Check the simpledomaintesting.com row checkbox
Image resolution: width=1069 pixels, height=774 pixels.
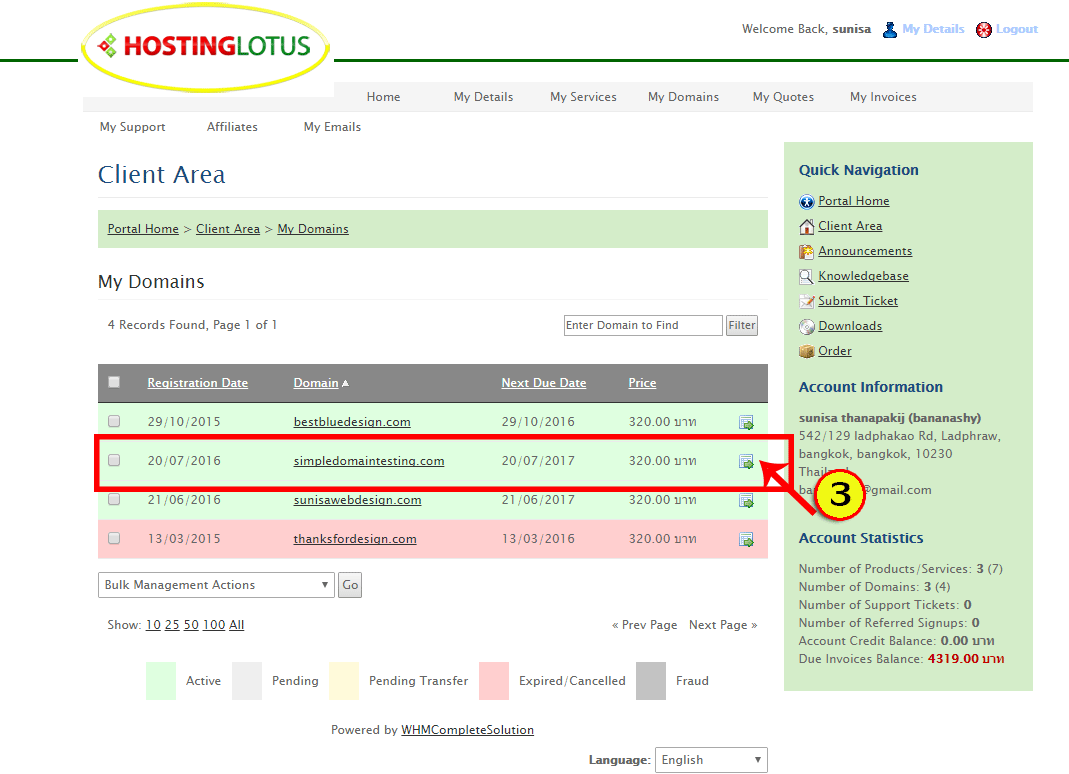point(114,460)
